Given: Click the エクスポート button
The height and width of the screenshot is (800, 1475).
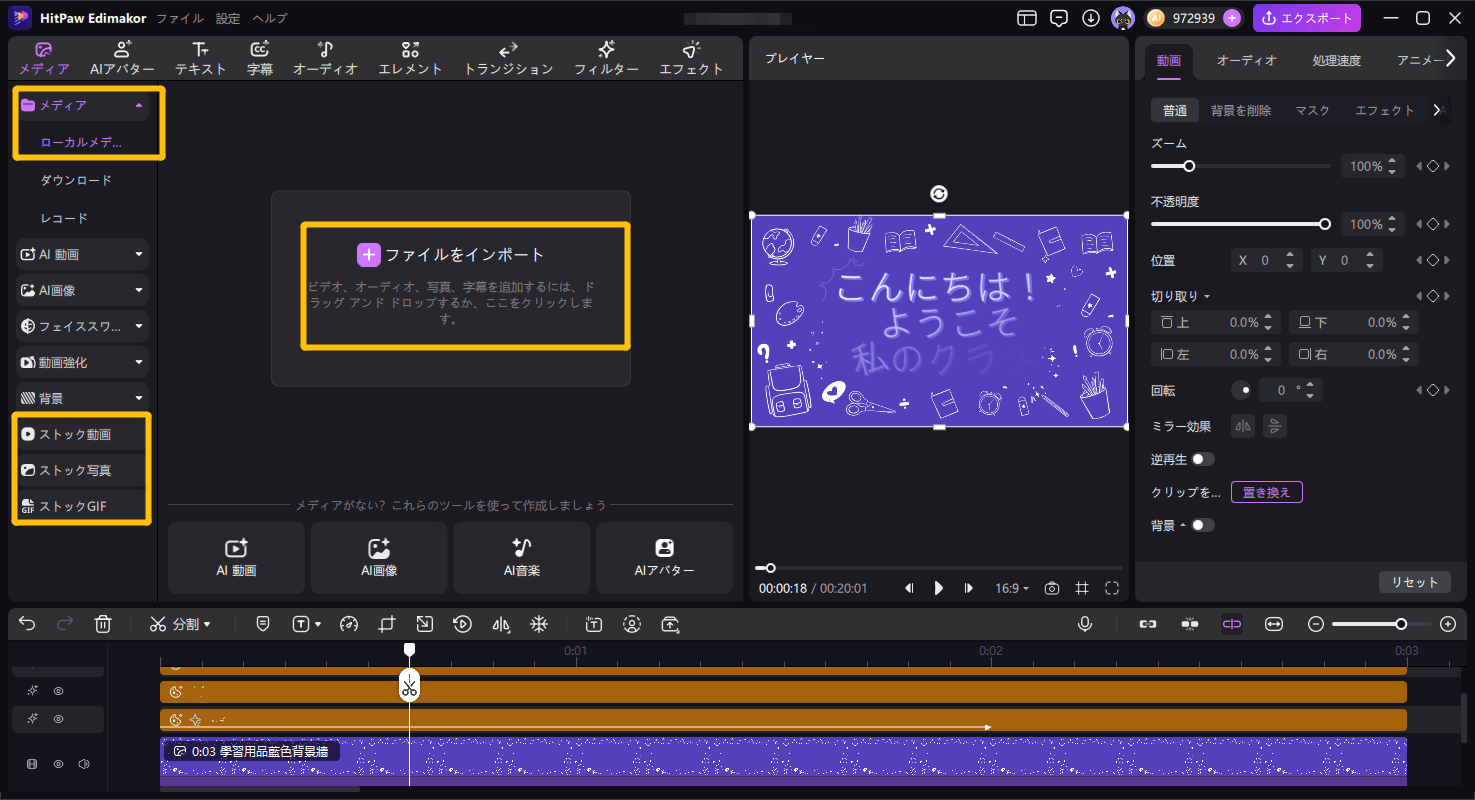Looking at the screenshot, I should 1307,18.
